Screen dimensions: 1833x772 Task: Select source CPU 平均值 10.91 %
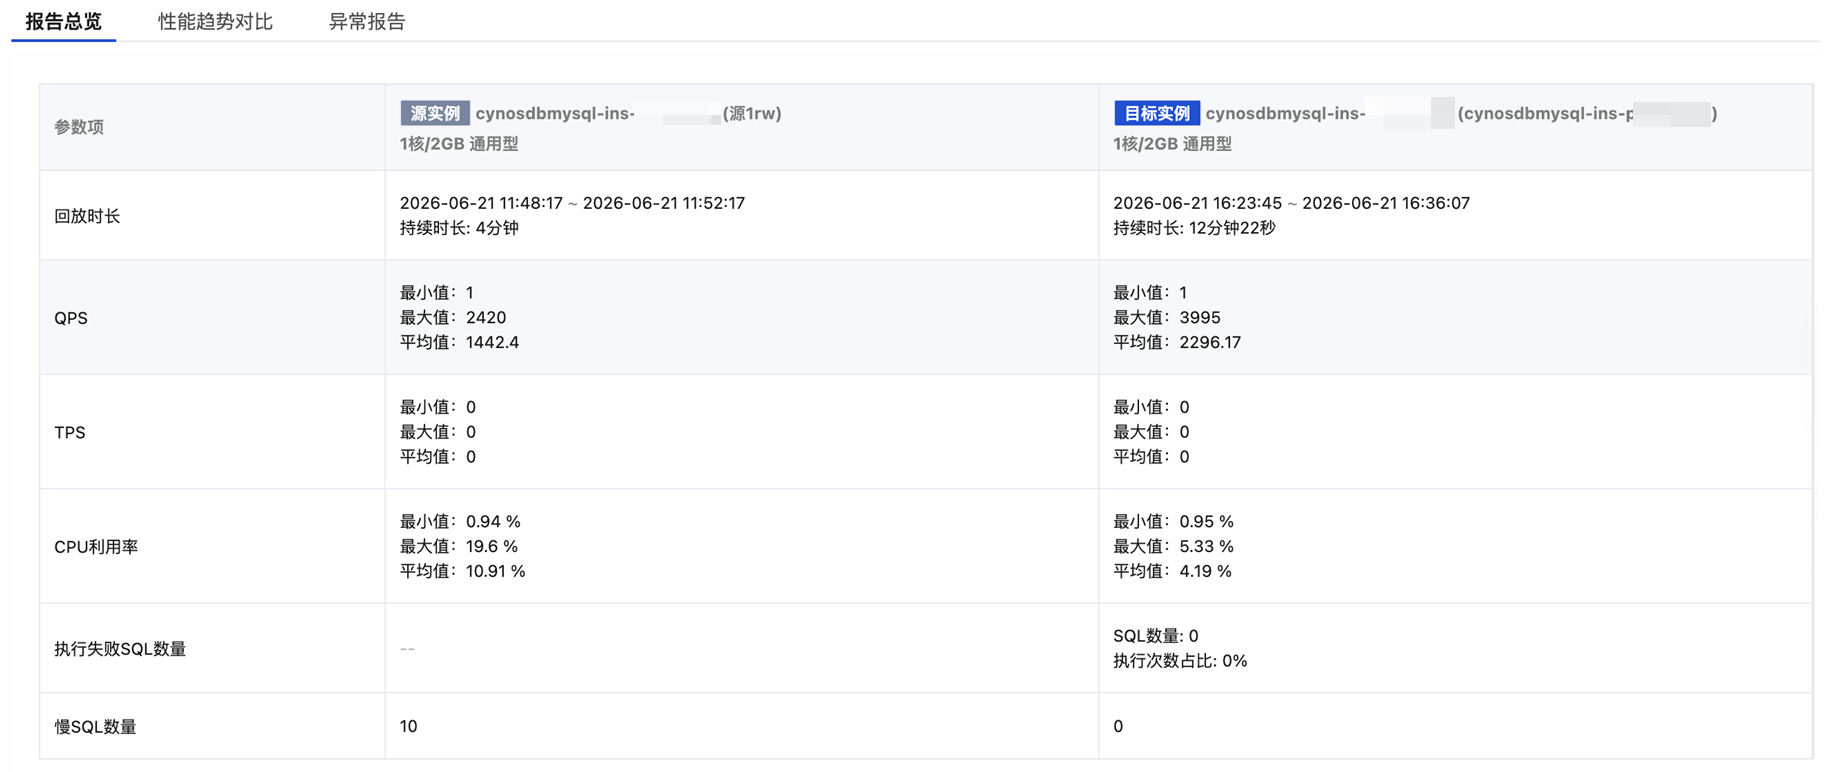[463, 571]
